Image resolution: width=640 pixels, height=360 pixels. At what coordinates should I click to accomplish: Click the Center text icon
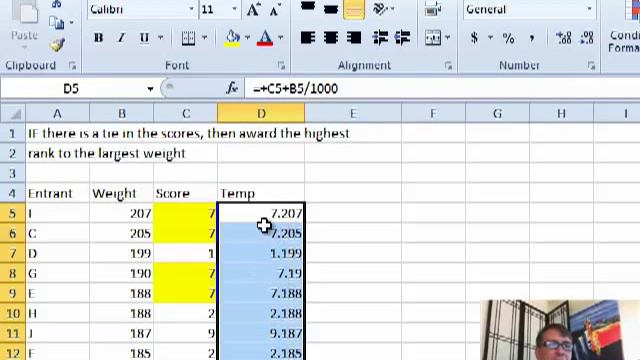[331, 38]
